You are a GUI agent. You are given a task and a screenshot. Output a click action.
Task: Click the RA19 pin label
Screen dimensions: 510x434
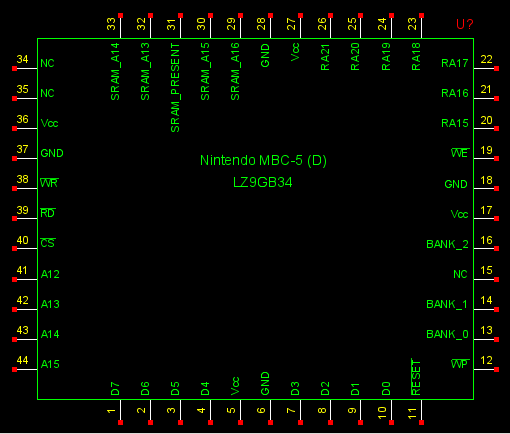click(386, 57)
